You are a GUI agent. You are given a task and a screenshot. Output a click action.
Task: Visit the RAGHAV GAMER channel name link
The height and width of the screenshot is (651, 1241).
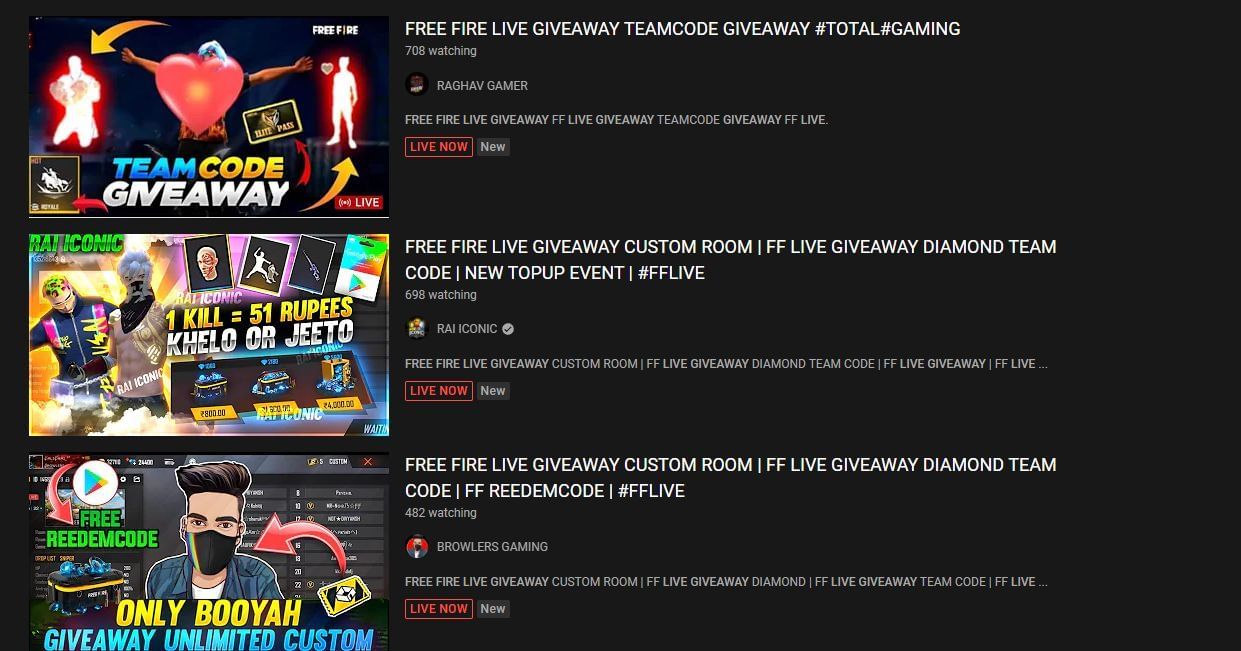[x=482, y=86]
